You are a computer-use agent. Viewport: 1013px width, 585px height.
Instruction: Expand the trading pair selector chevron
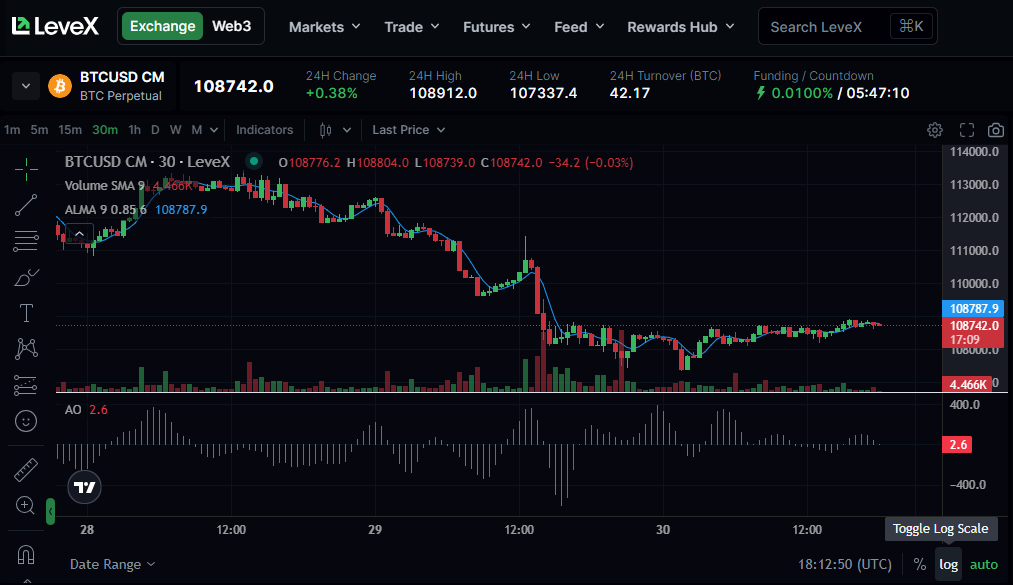[26, 86]
